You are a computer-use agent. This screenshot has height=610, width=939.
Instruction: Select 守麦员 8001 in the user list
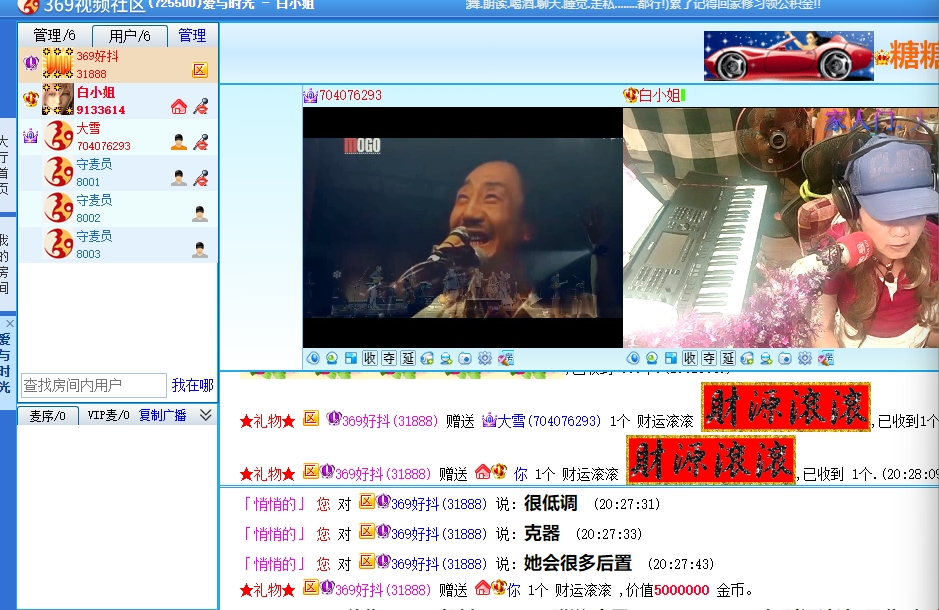tap(118, 172)
